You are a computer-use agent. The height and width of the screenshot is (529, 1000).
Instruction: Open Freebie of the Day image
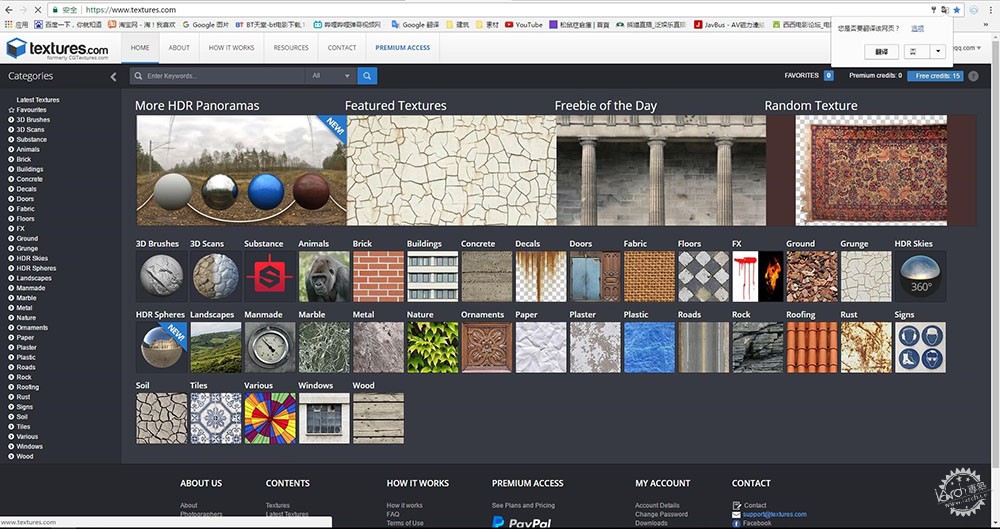coord(661,170)
